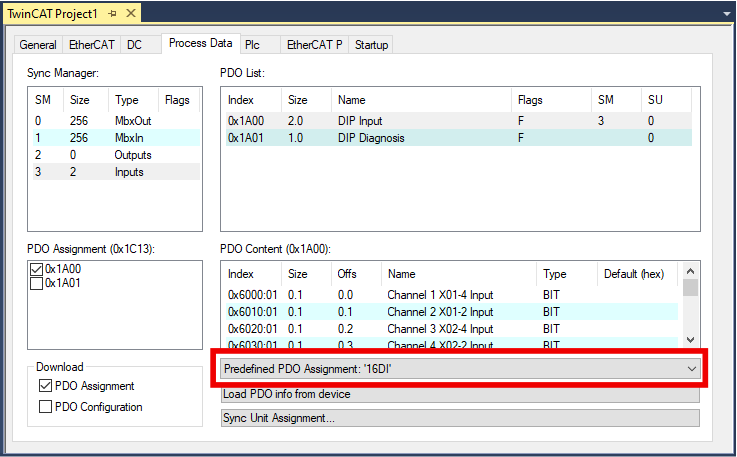
Task: Close the TwinCAT Project1 tab
Action: pos(131,13)
